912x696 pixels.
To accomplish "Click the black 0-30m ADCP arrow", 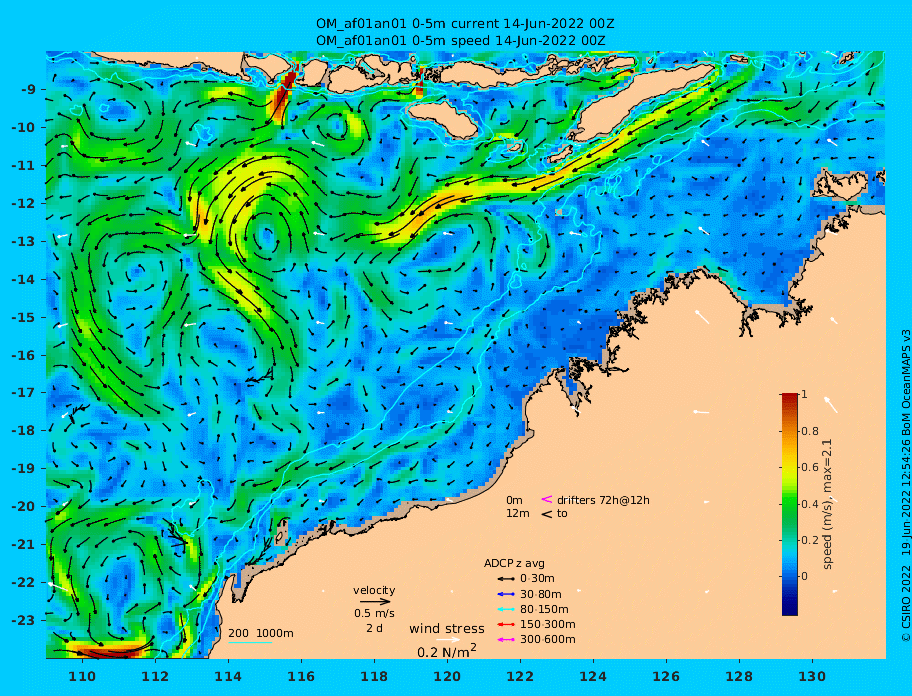I will click(505, 579).
